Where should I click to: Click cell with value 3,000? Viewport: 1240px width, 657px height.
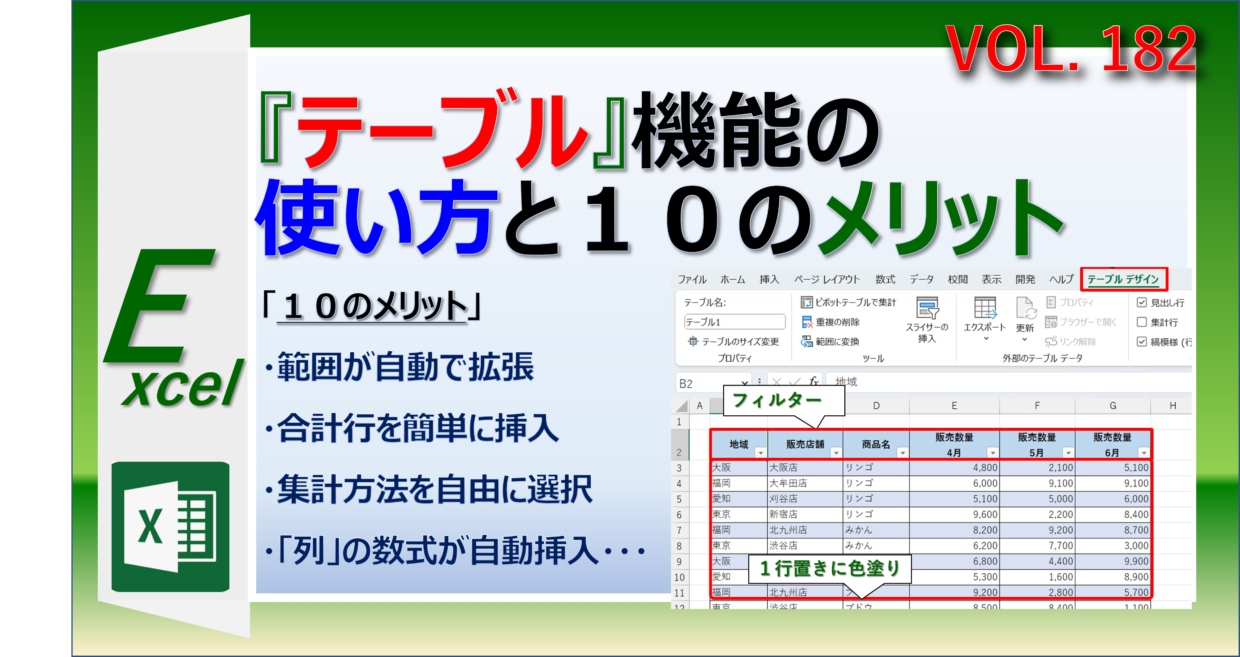(x=1113, y=546)
